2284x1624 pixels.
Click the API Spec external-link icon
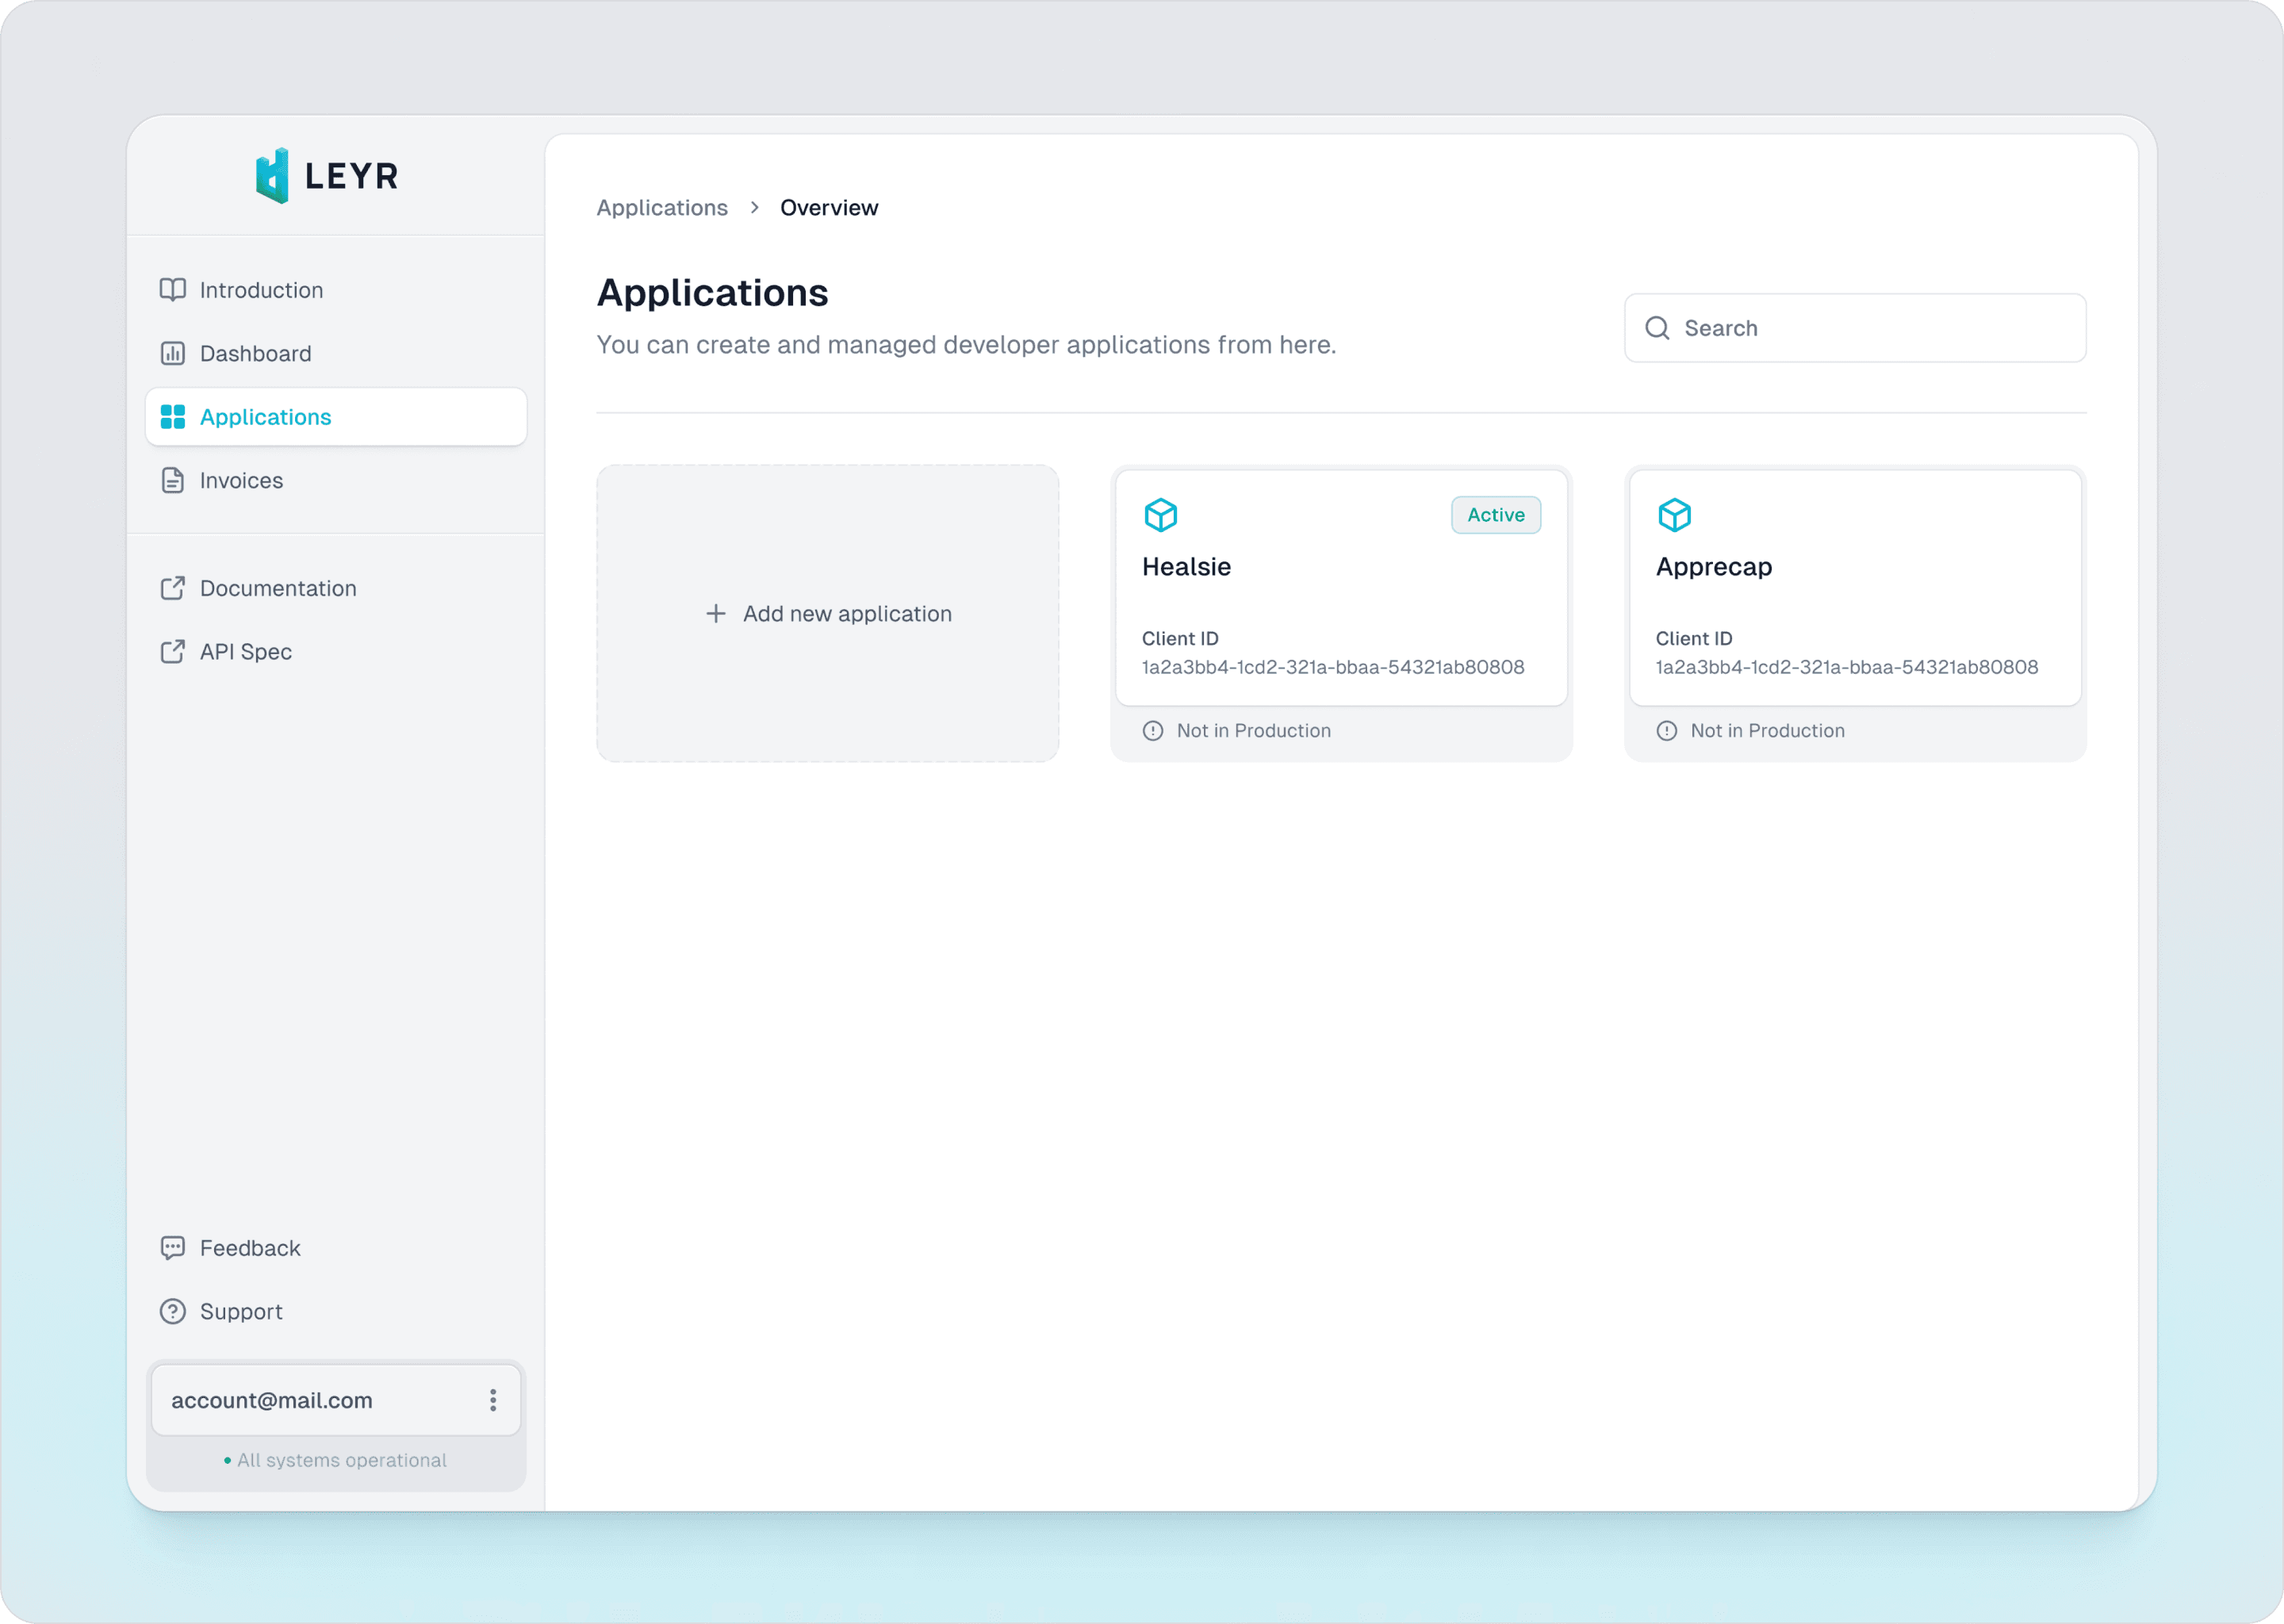tap(173, 651)
